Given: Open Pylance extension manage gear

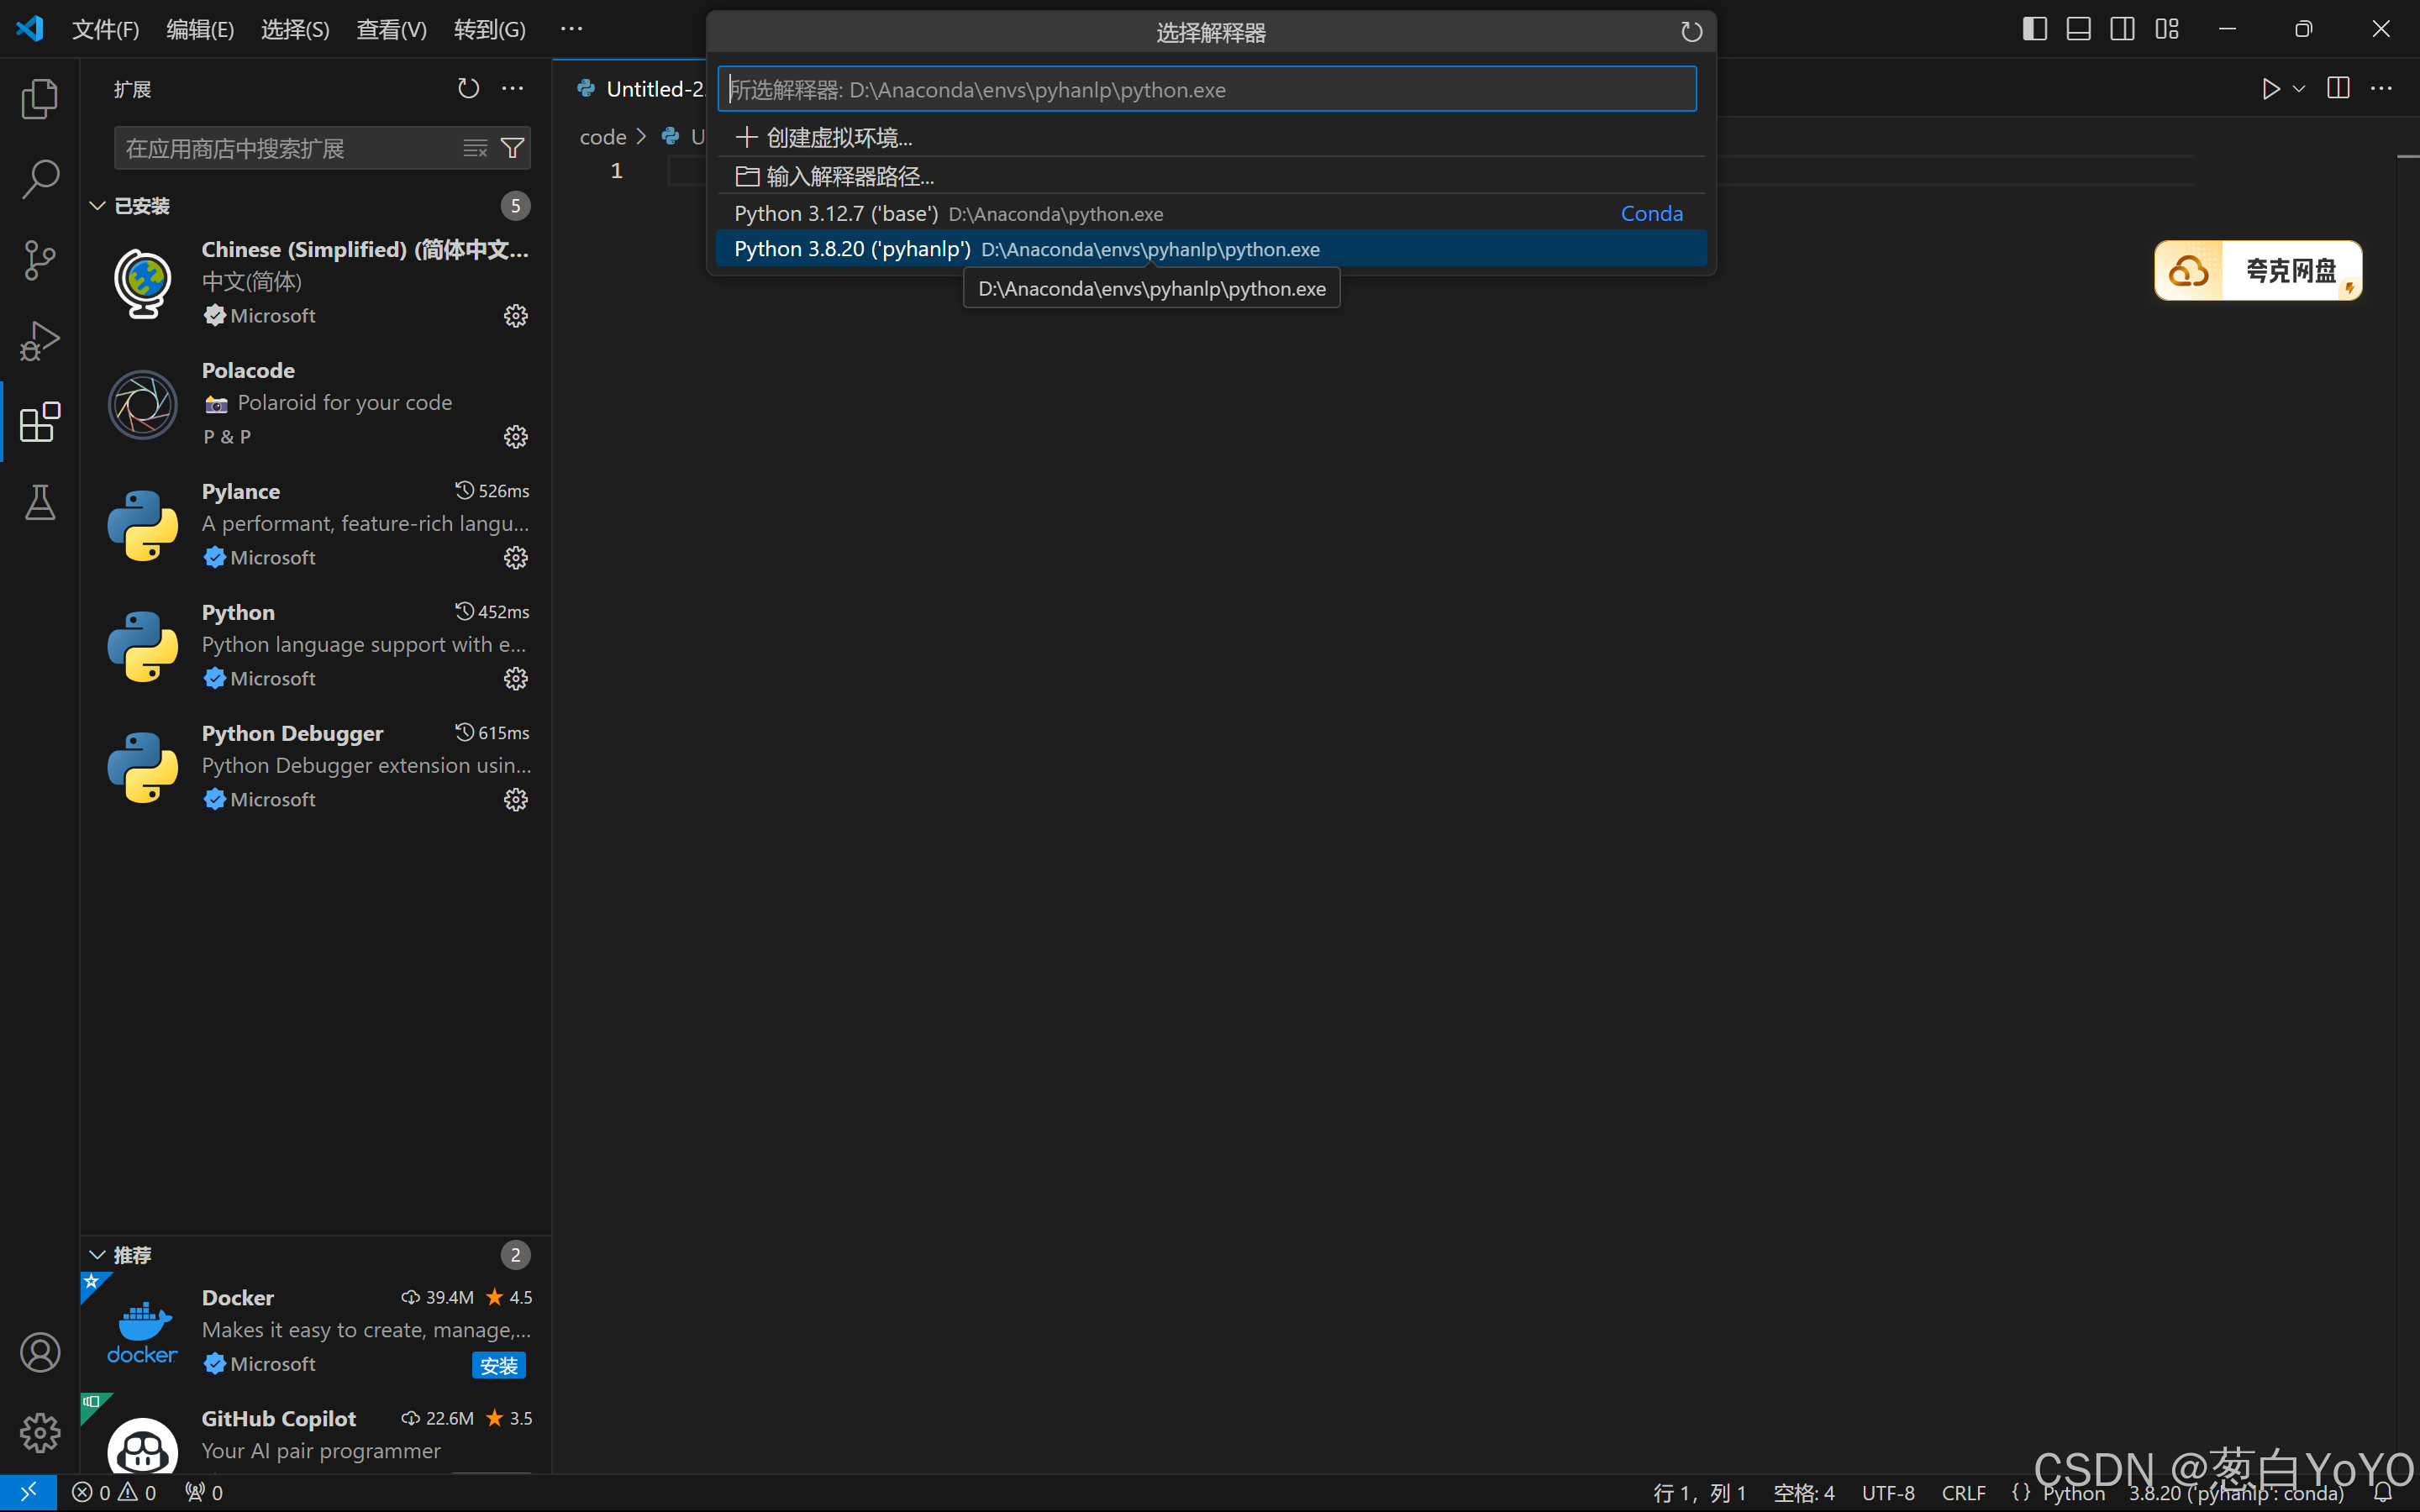Looking at the screenshot, I should (516, 558).
